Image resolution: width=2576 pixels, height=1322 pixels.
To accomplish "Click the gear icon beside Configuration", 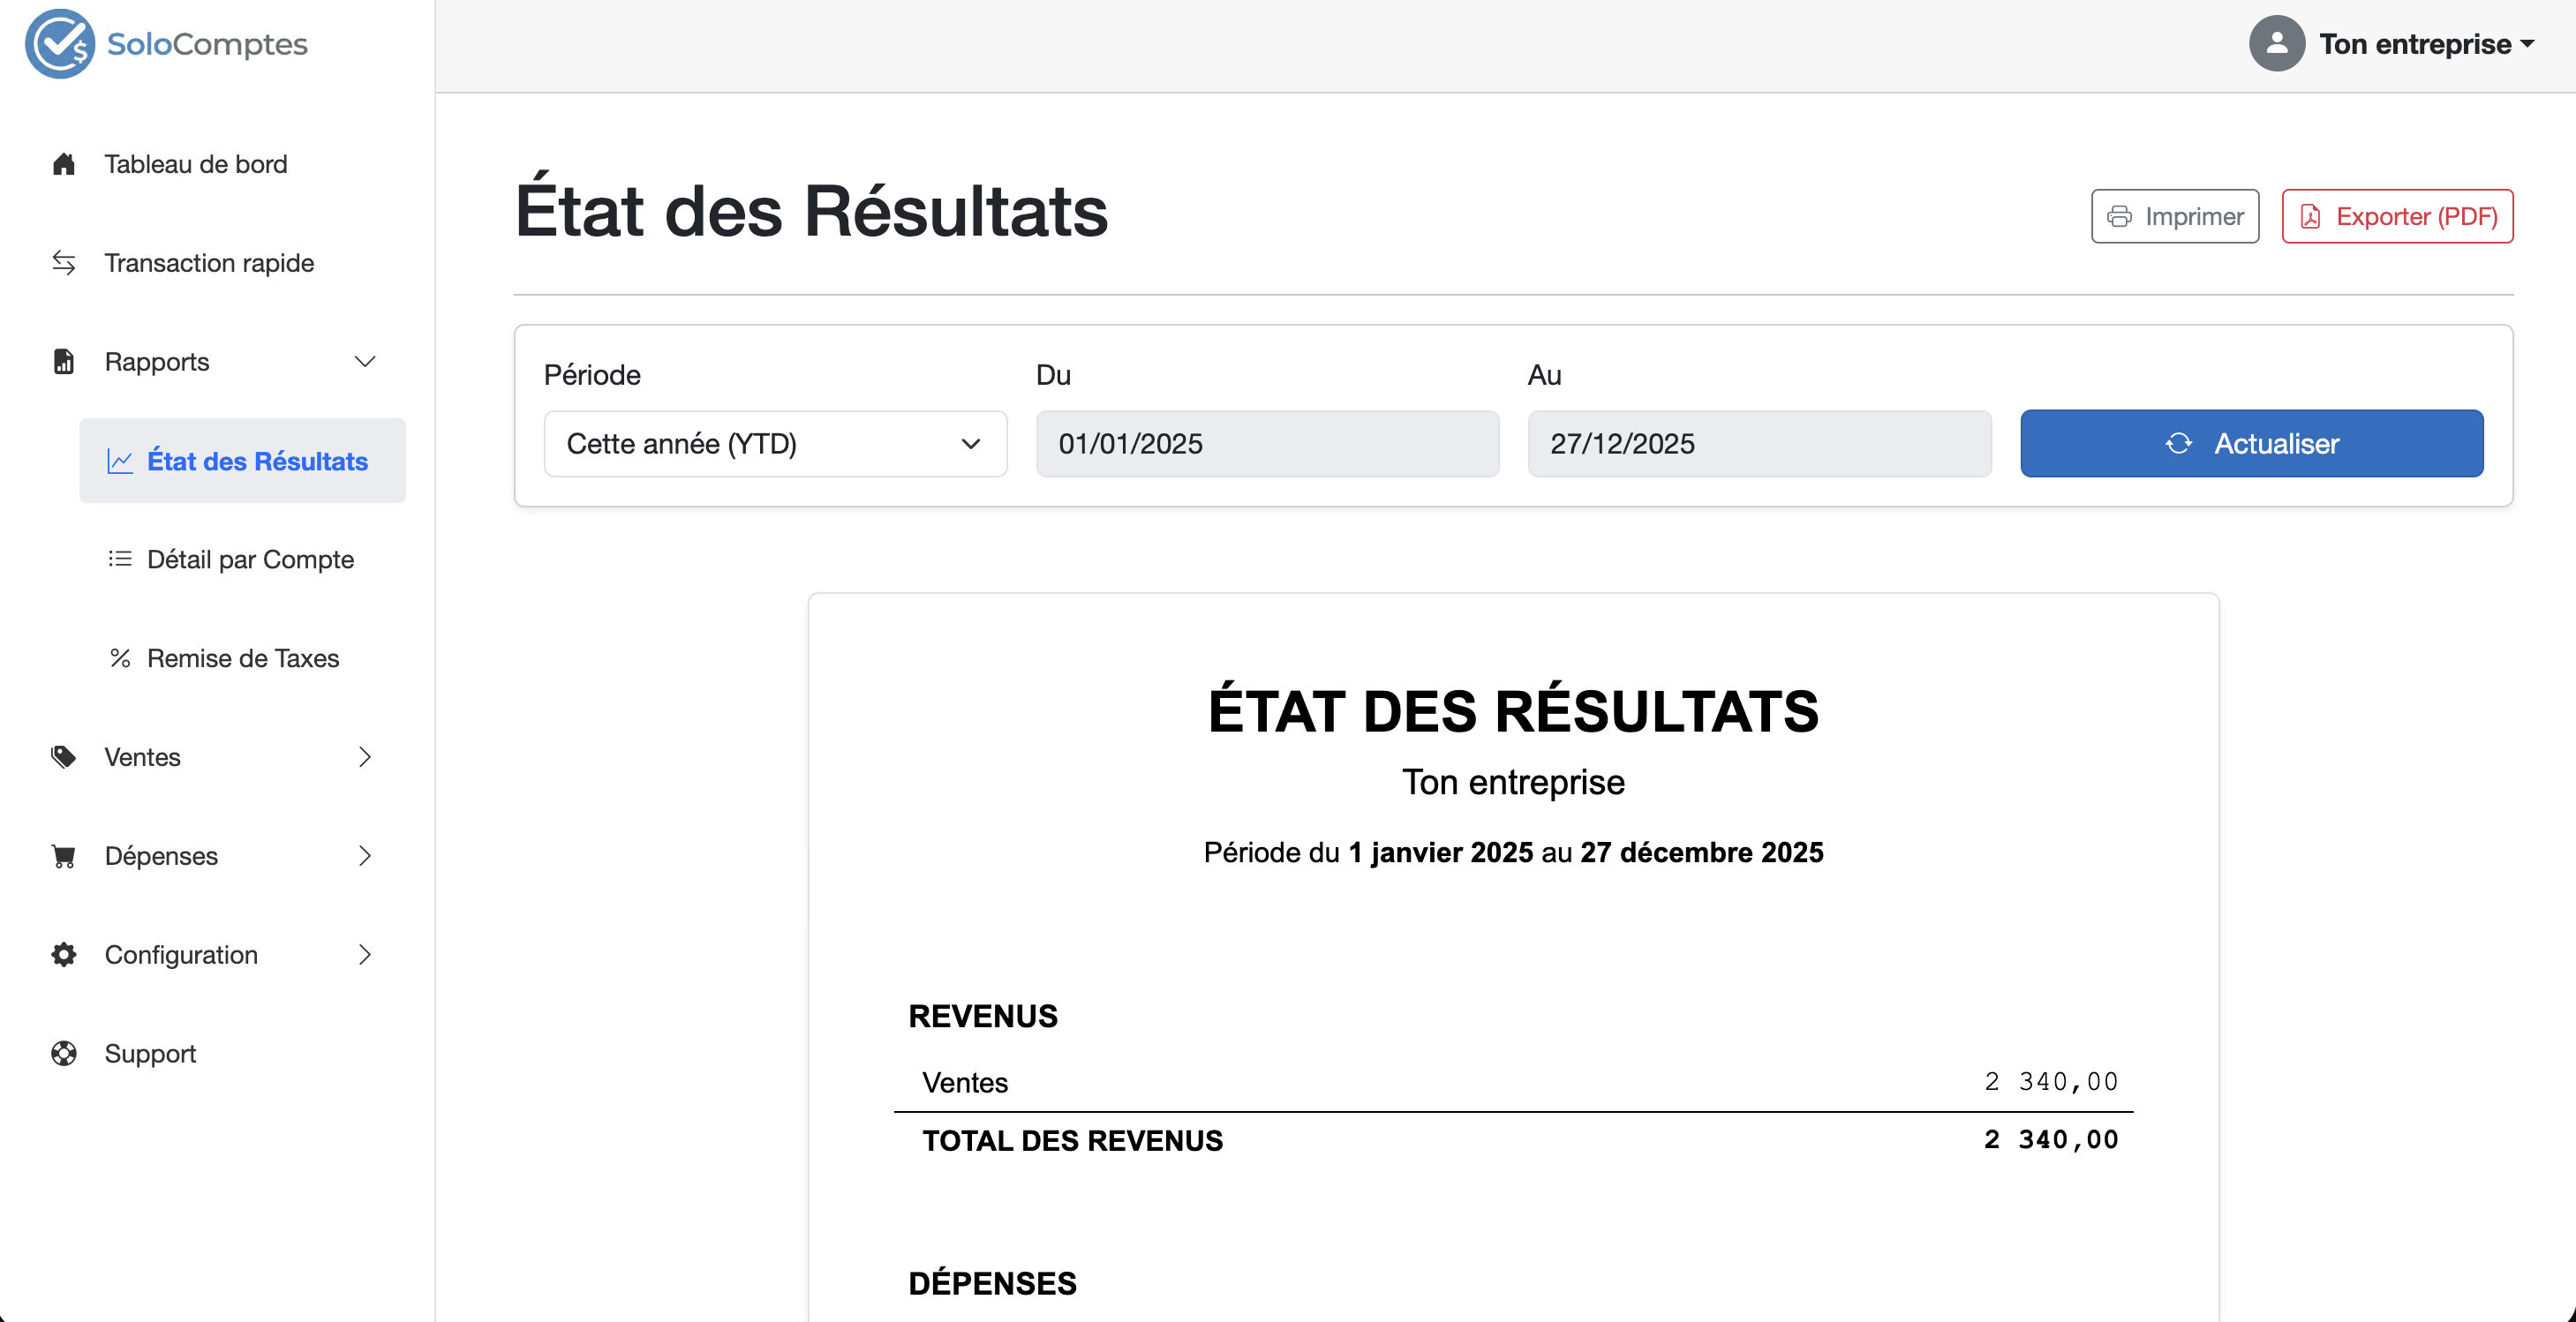I will coord(64,955).
